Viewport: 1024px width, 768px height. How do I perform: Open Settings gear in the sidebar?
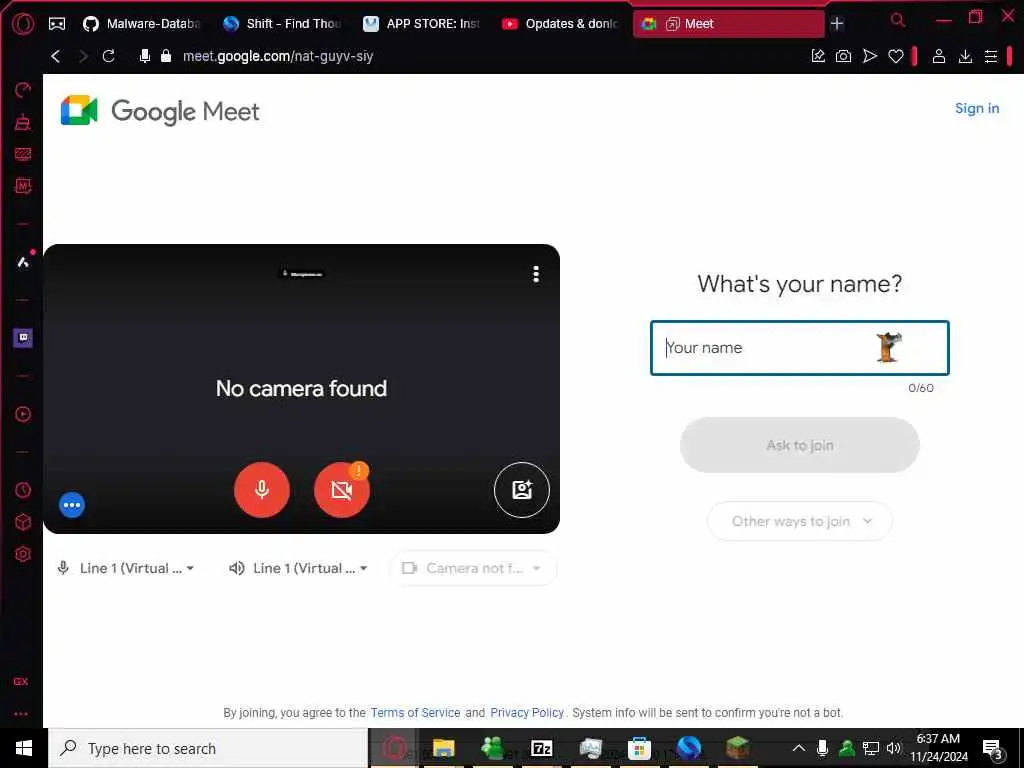[23, 554]
